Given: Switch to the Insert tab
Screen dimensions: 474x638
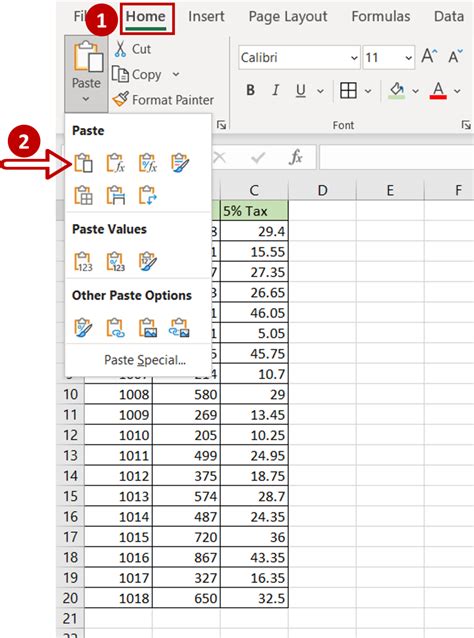Looking at the screenshot, I should [x=206, y=16].
